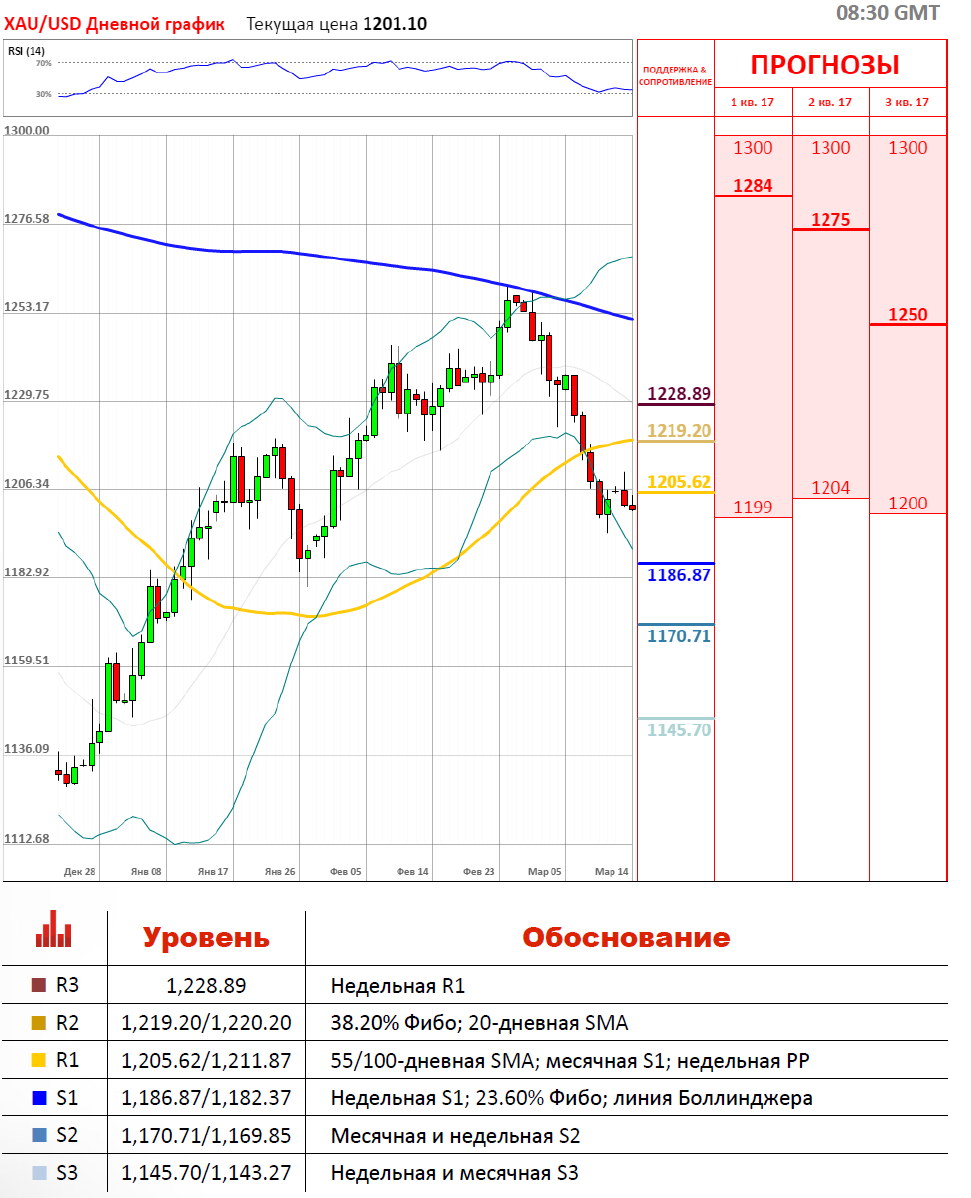Click the light blue S3 color square
Viewport: 971px width, 1198px height.
point(39,1173)
